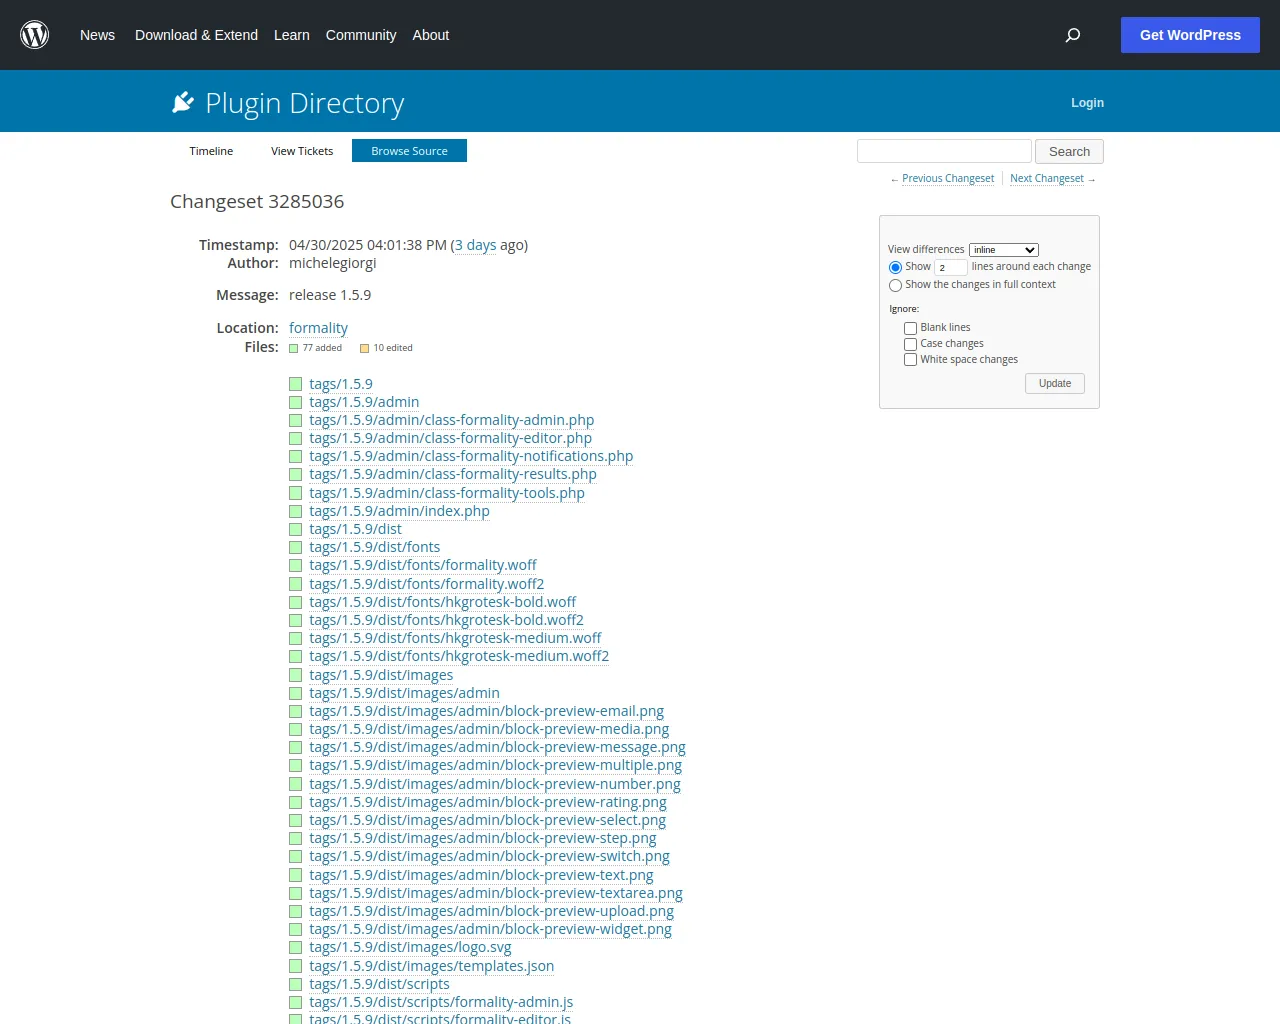Viewport: 1280px width, 1024px height.
Task: Click the lines-of-context number field
Action: point(950,267)
